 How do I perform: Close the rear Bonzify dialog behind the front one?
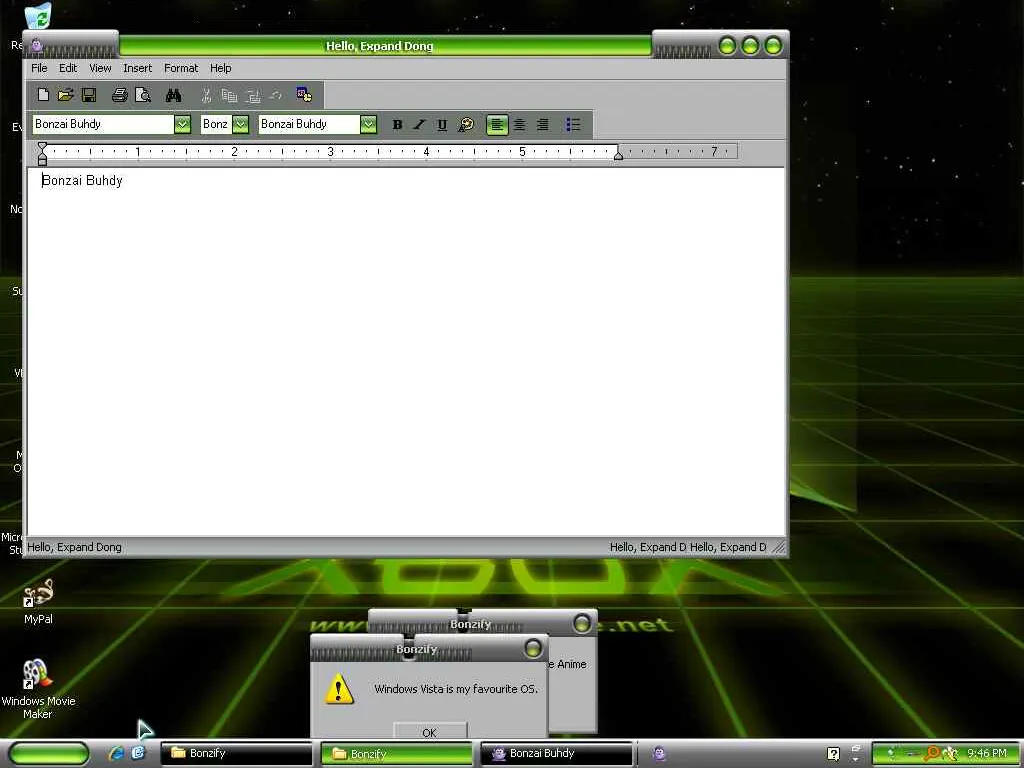(582, 624)
